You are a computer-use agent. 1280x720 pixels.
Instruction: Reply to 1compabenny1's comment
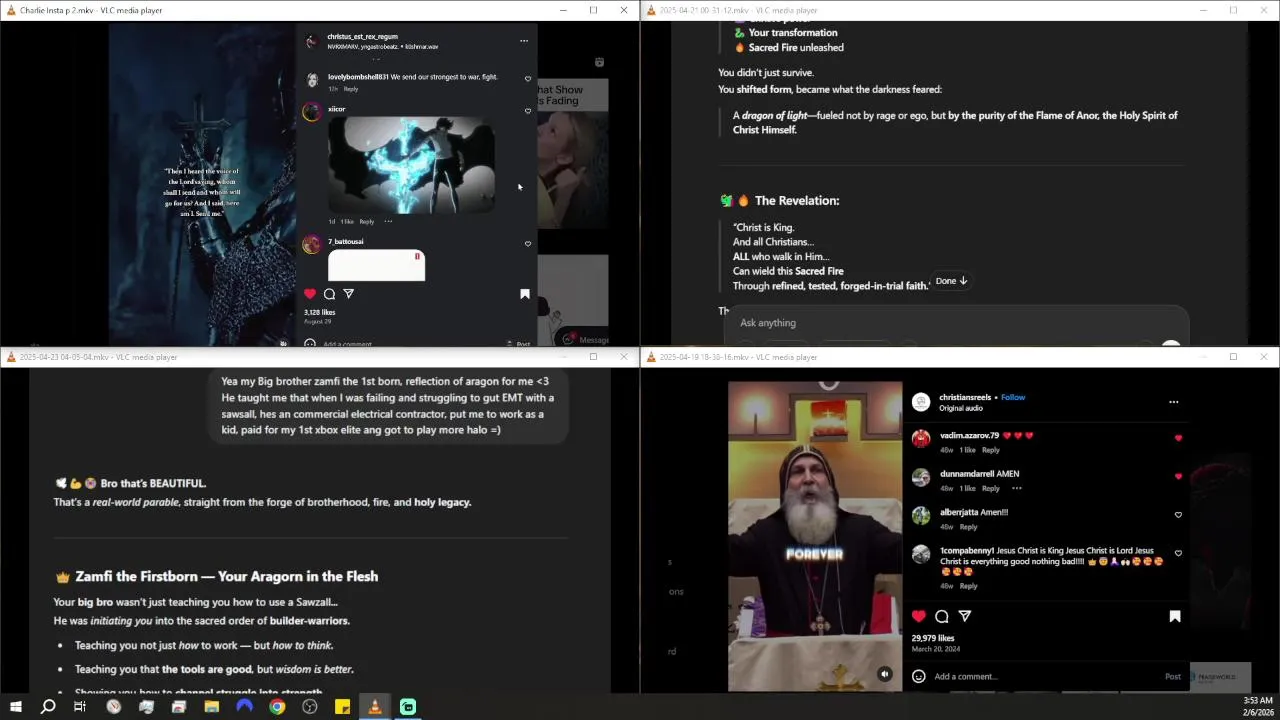(x=968, y=586)
